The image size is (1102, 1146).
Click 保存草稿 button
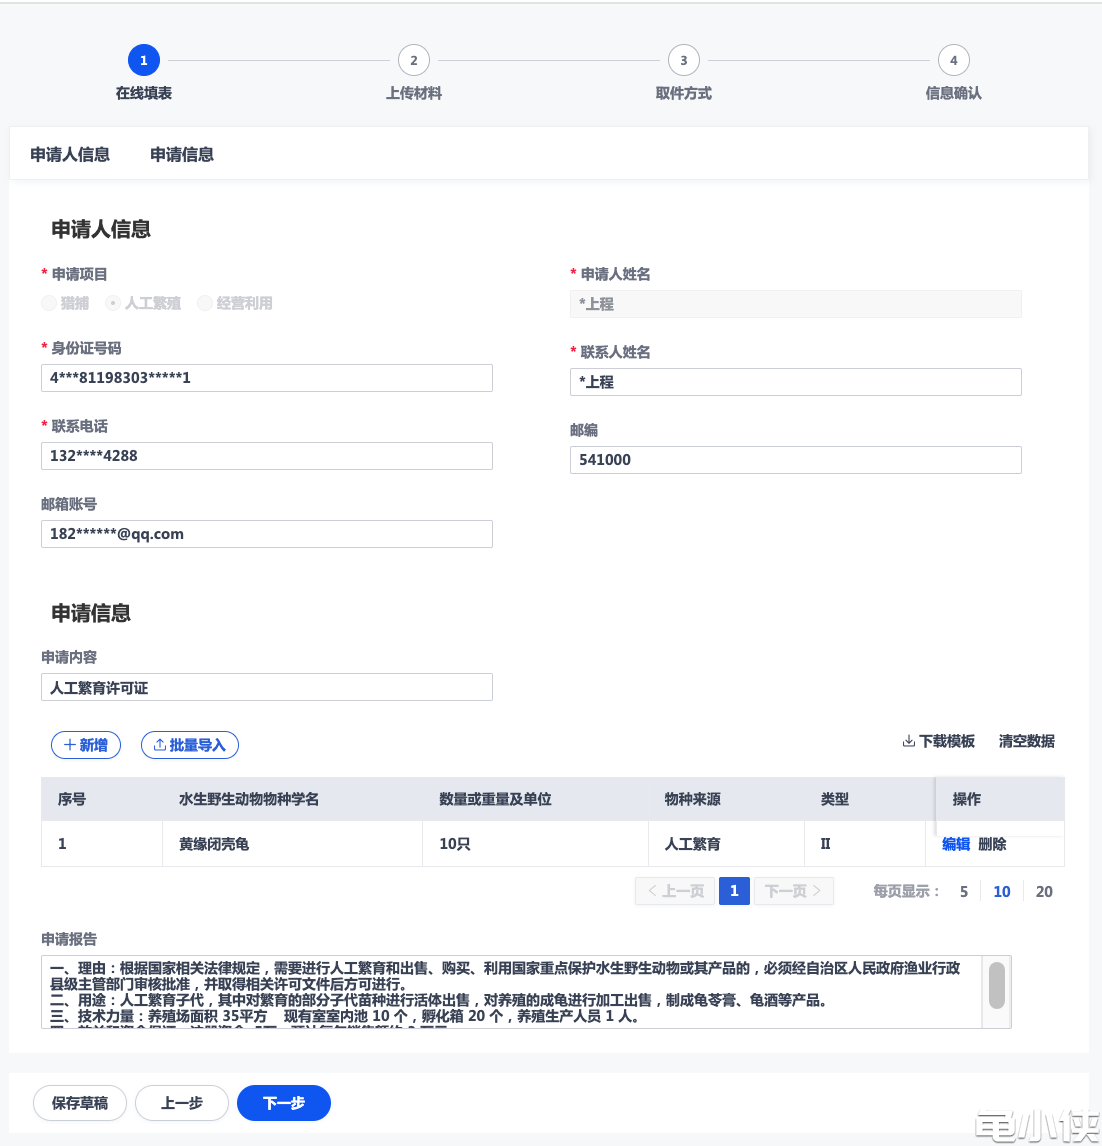[x=80, y=1103]
